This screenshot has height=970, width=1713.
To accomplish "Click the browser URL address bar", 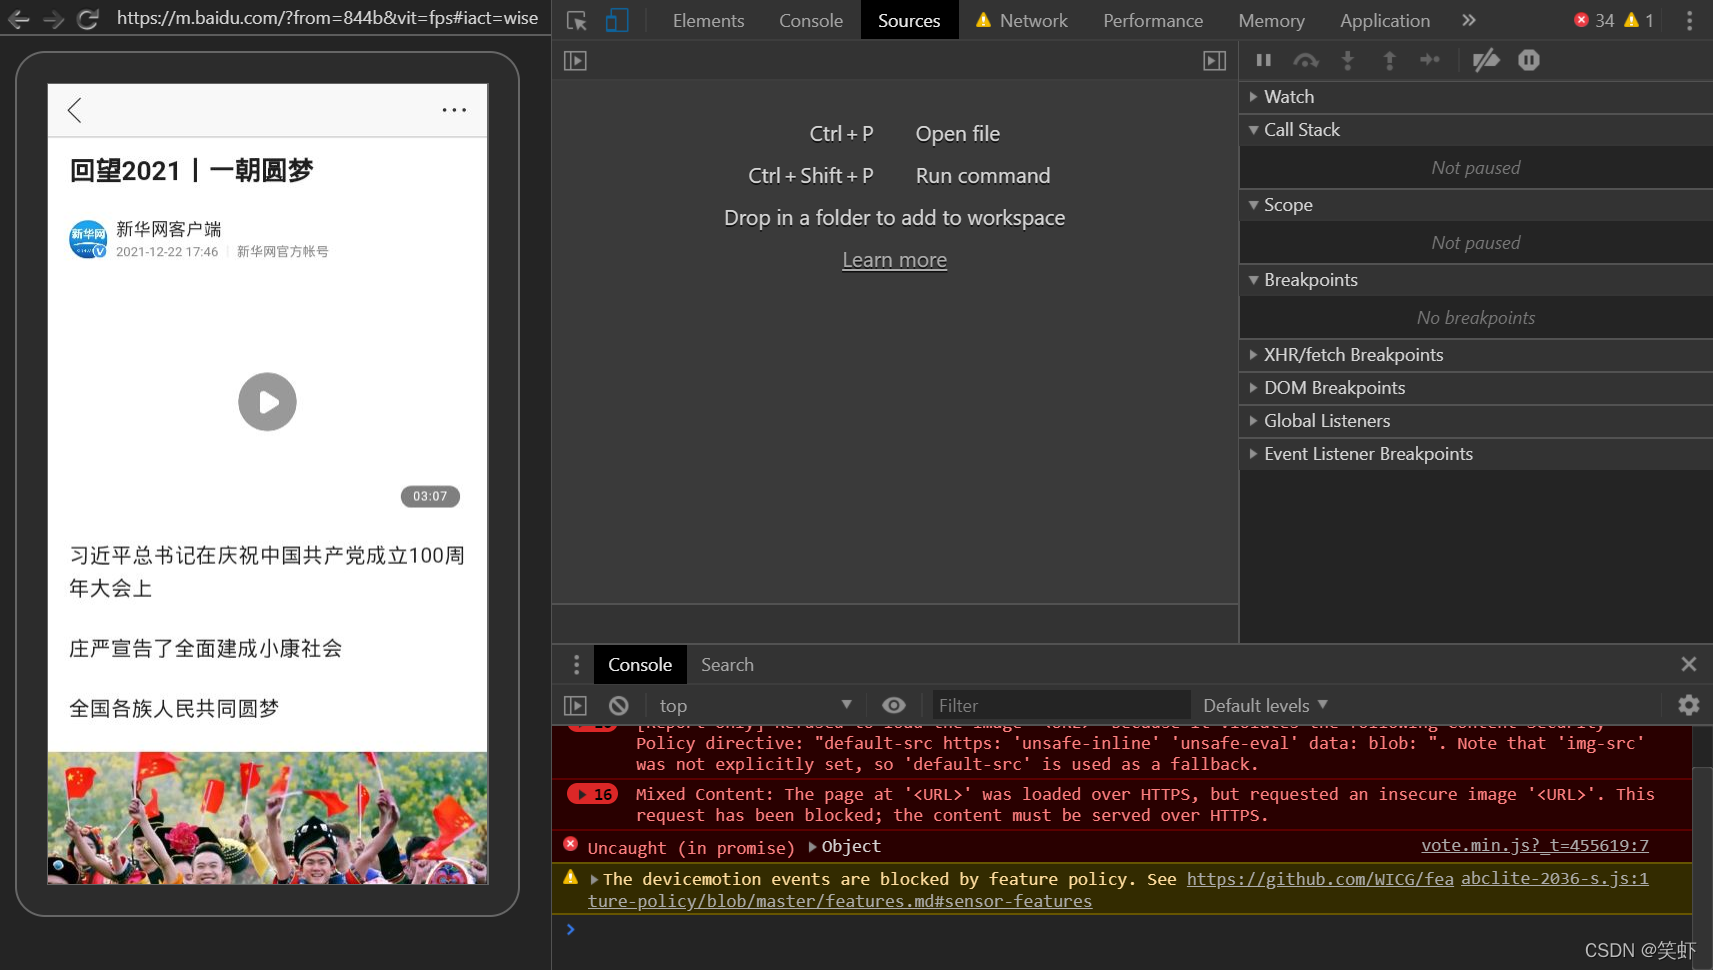I will [327, 18].
